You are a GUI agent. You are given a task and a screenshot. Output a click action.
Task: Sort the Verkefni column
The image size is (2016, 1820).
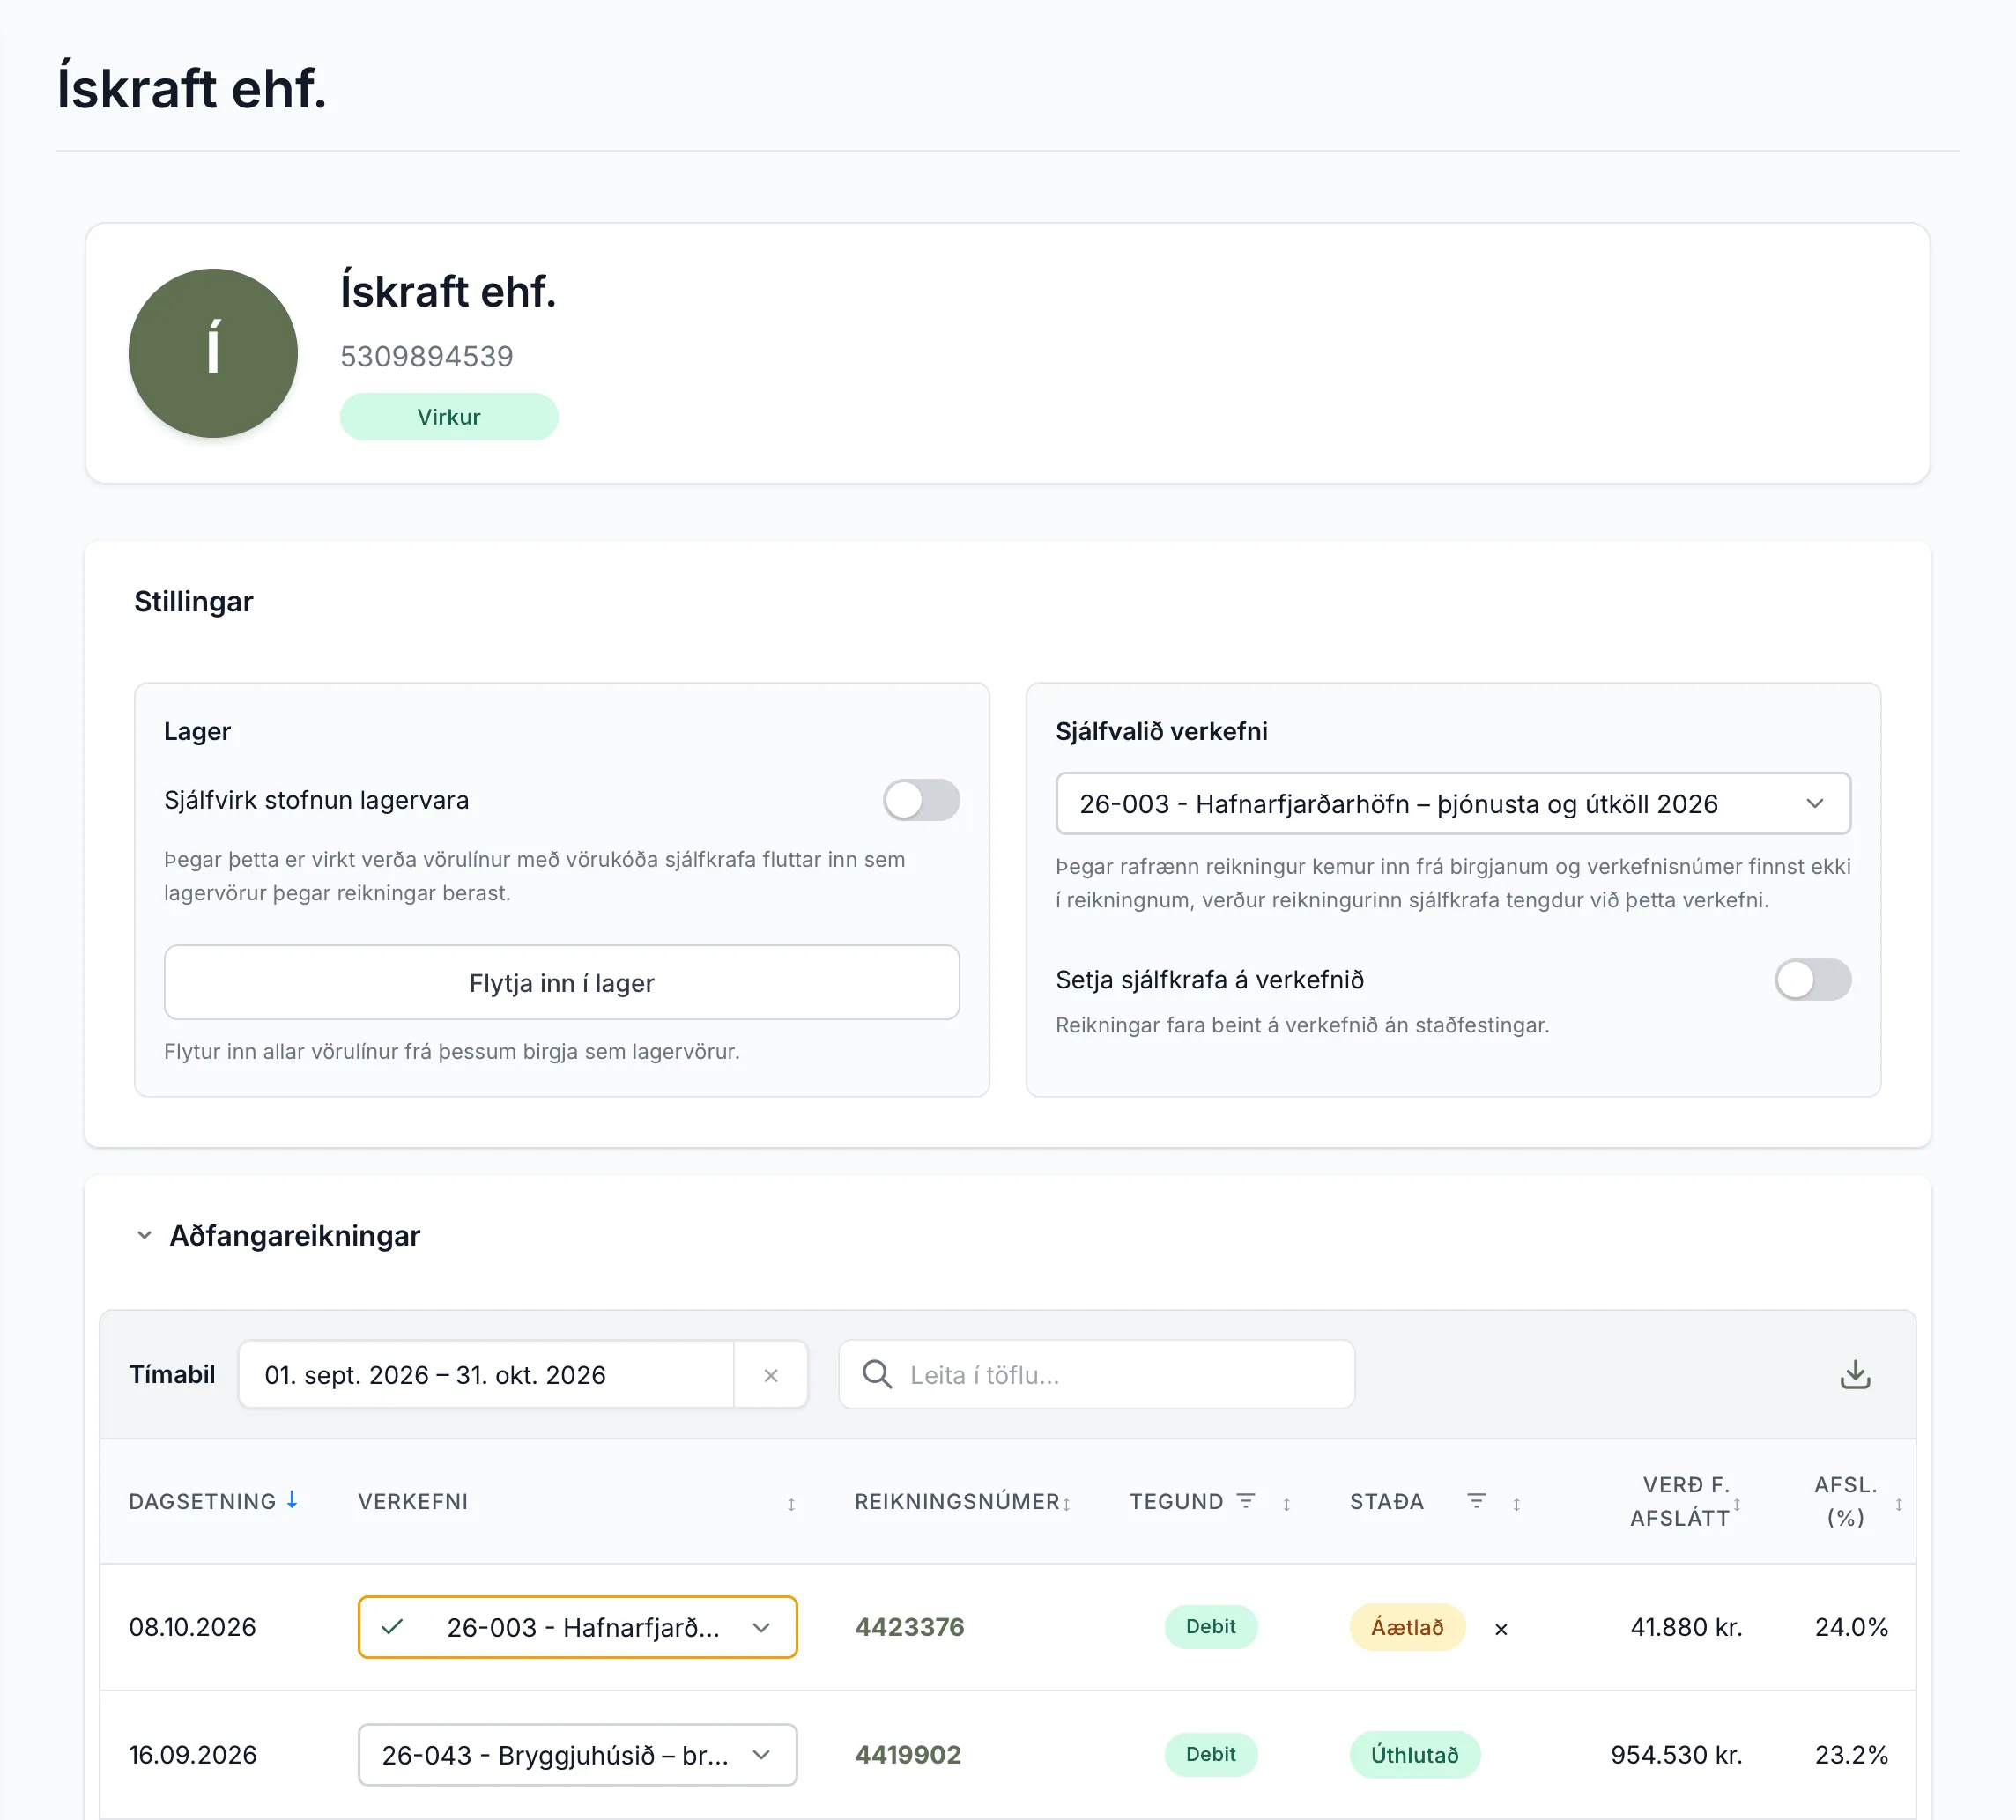(x=791, y=1503)
